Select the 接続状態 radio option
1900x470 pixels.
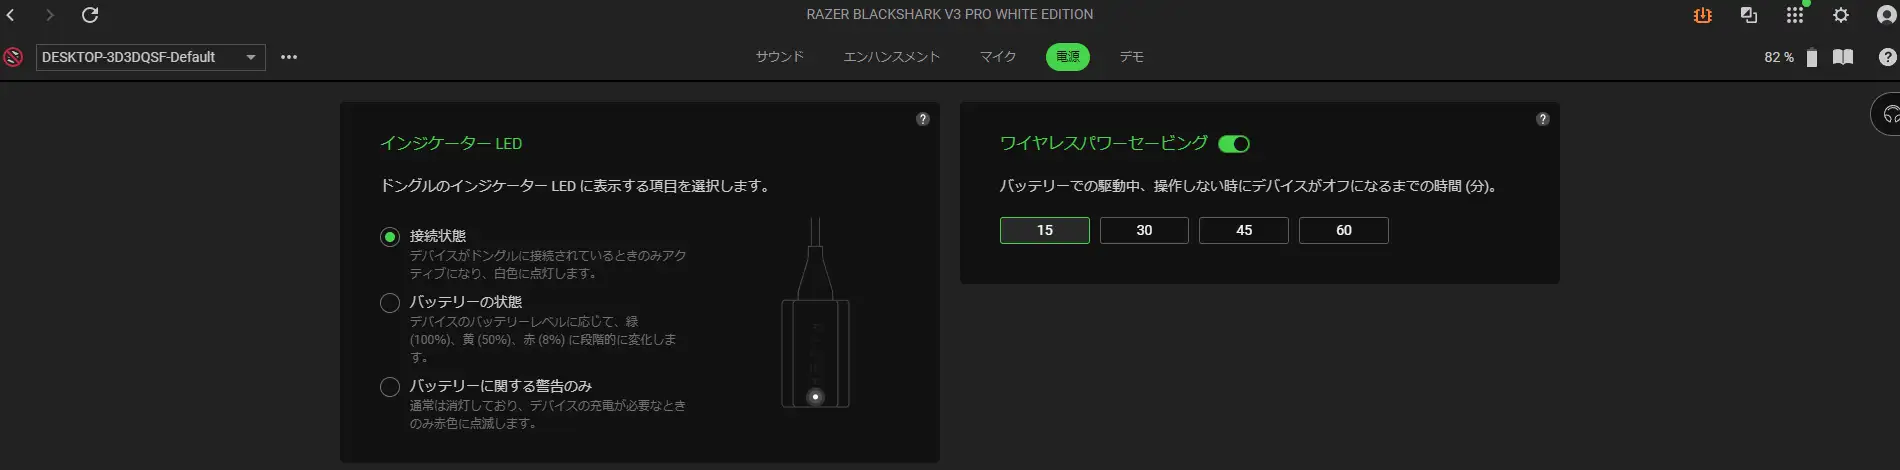click(390, 237)
